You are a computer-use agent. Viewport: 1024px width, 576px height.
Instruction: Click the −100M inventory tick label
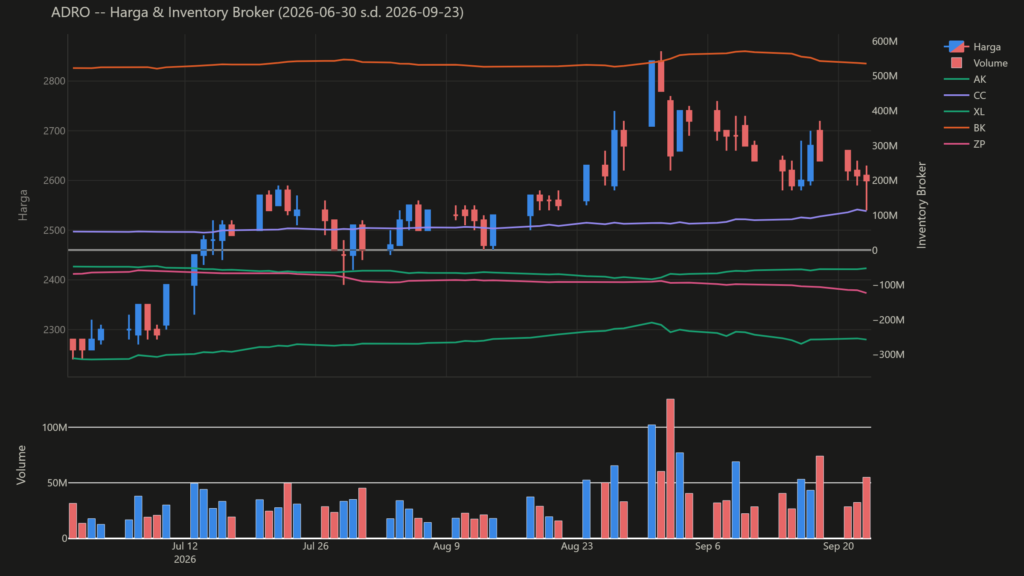coord(888,285)
